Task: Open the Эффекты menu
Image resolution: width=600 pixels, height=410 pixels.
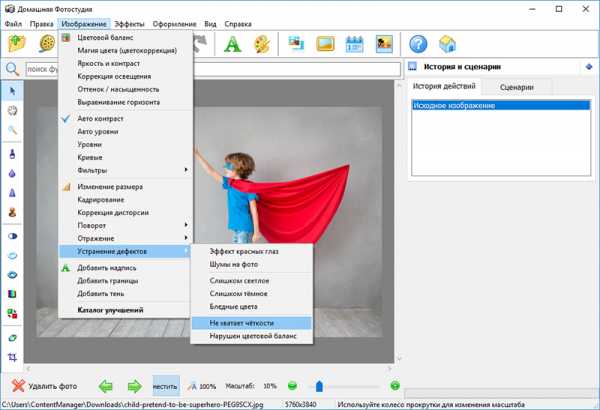Action: [129, 24]
